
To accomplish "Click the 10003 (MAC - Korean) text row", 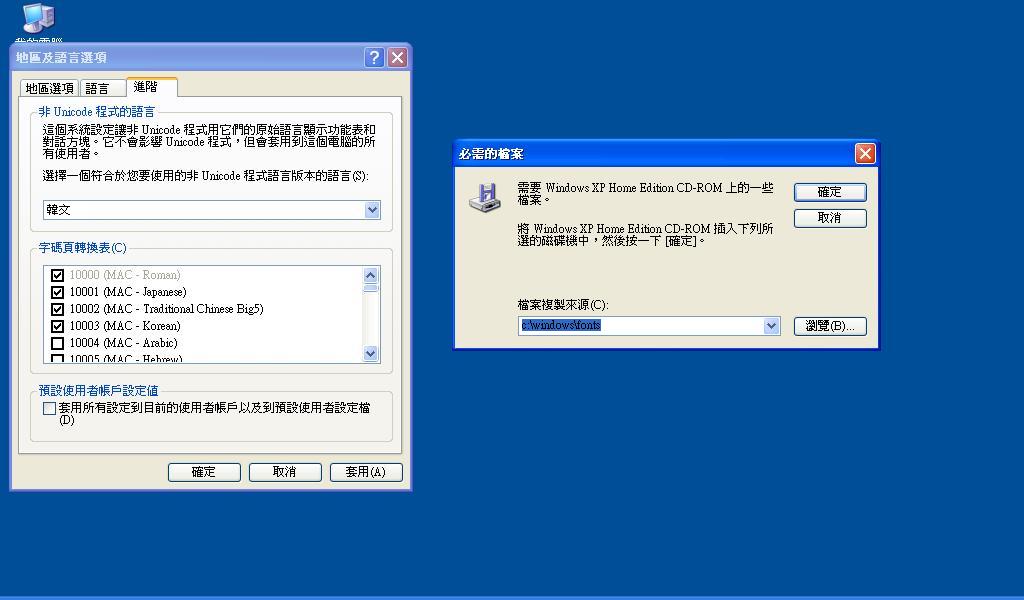I will coord(125,326).
